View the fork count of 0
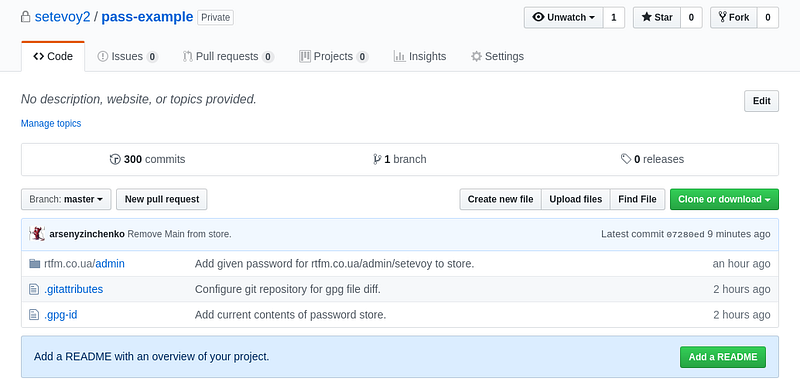Screen dimensions: 800x391 pyautogui.click(x=768, y=17)
